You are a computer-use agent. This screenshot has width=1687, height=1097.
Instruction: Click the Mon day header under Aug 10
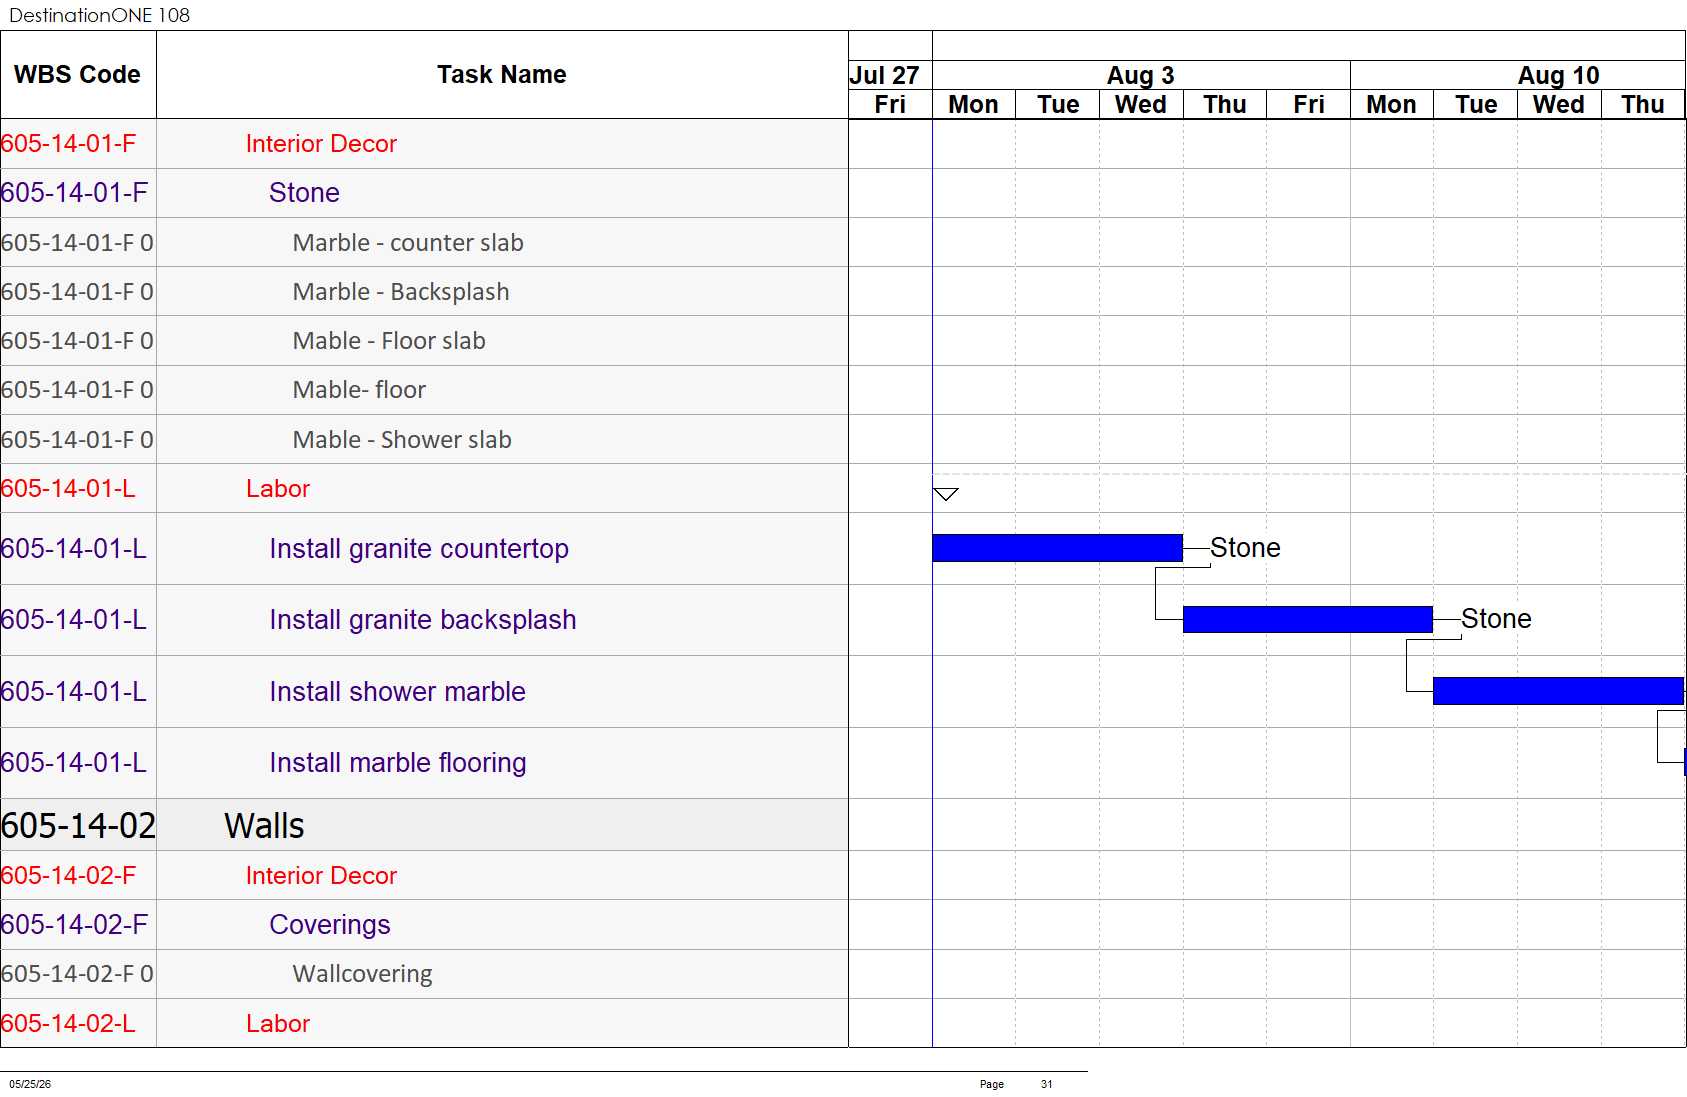click(x=1392, y=104)
